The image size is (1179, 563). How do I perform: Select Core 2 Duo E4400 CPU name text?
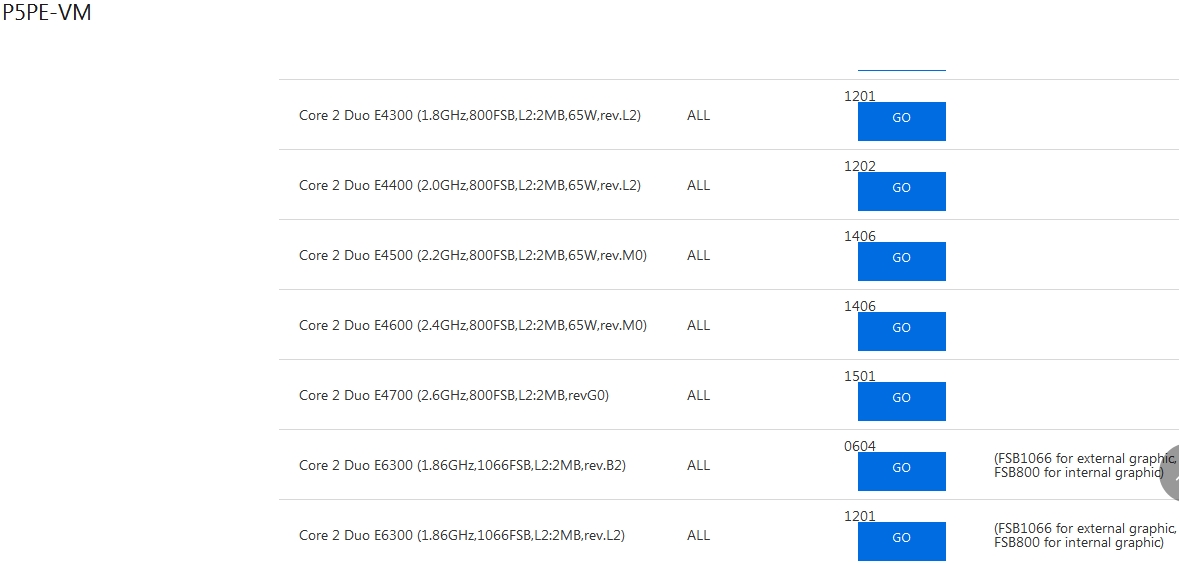click(470, 186)
